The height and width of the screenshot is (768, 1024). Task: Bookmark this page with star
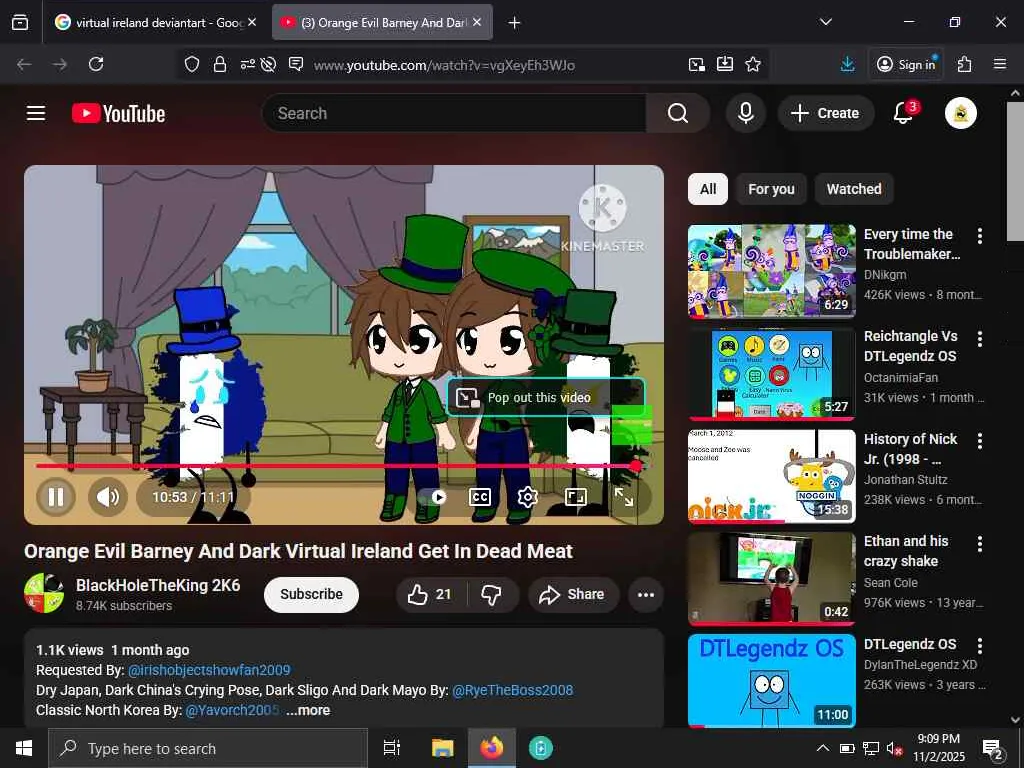753,64
